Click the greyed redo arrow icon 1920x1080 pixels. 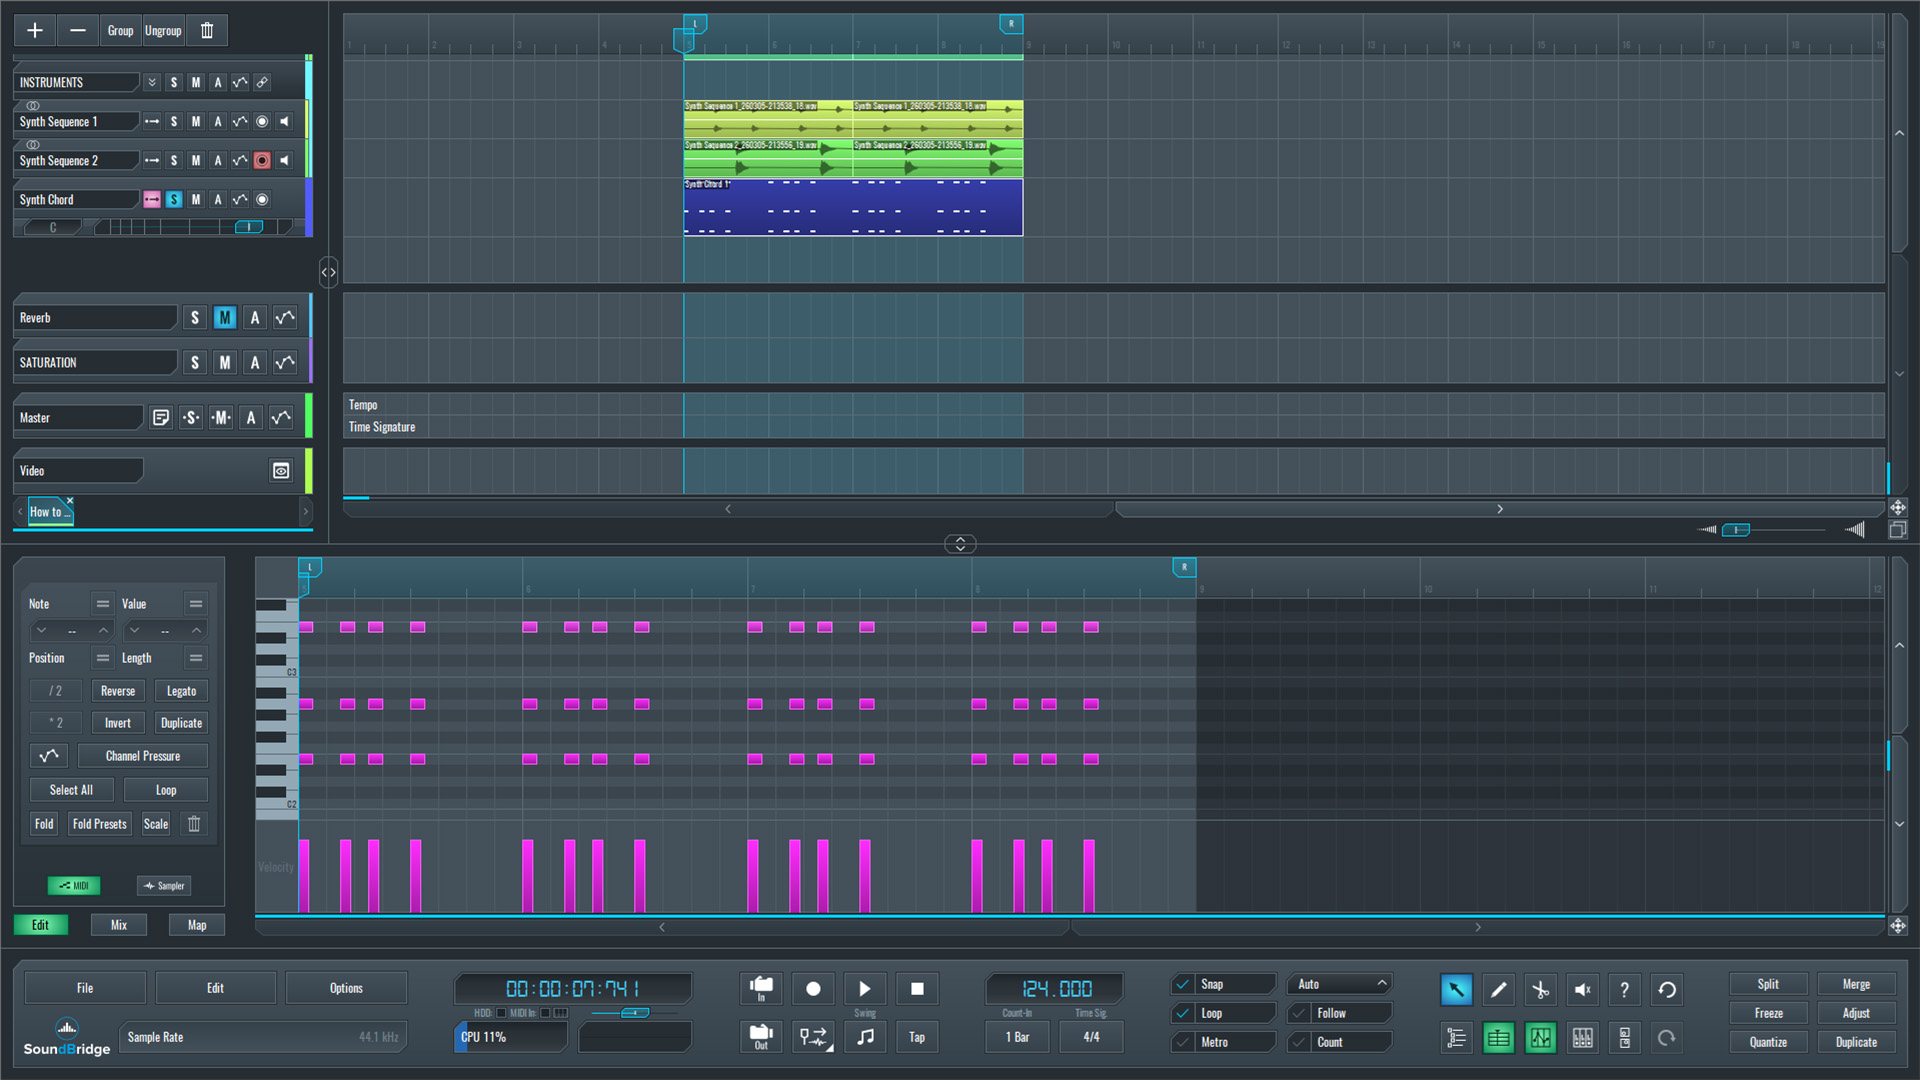[1667, 1038]
